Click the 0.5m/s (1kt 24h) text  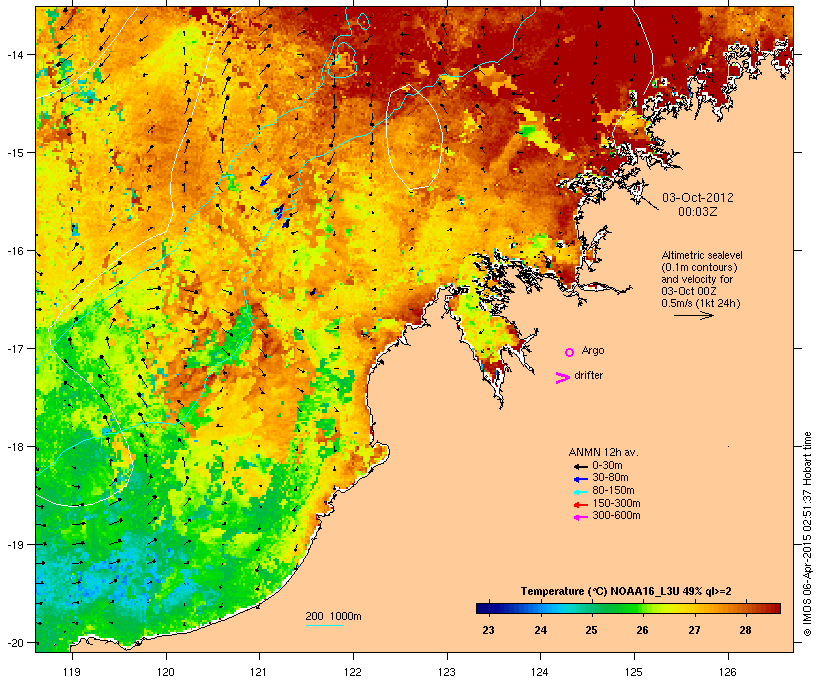click(x=701, y=303)
